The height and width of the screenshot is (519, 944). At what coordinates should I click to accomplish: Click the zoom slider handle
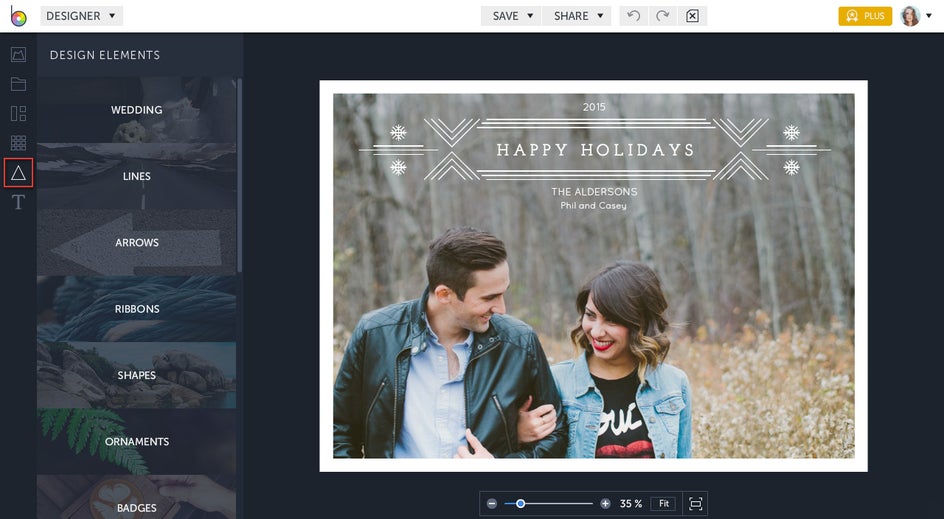coord(520,503)
